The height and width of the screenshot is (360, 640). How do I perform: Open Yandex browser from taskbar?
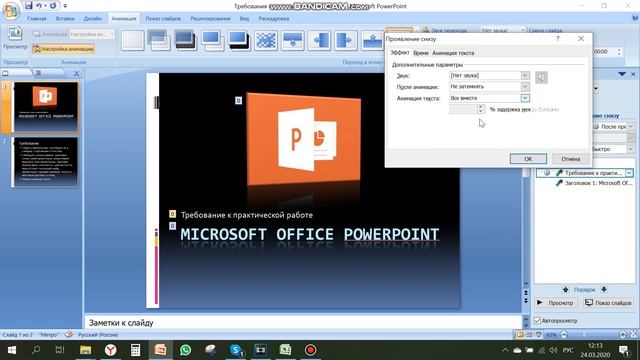pyautogui.click(x=111, y=350)
